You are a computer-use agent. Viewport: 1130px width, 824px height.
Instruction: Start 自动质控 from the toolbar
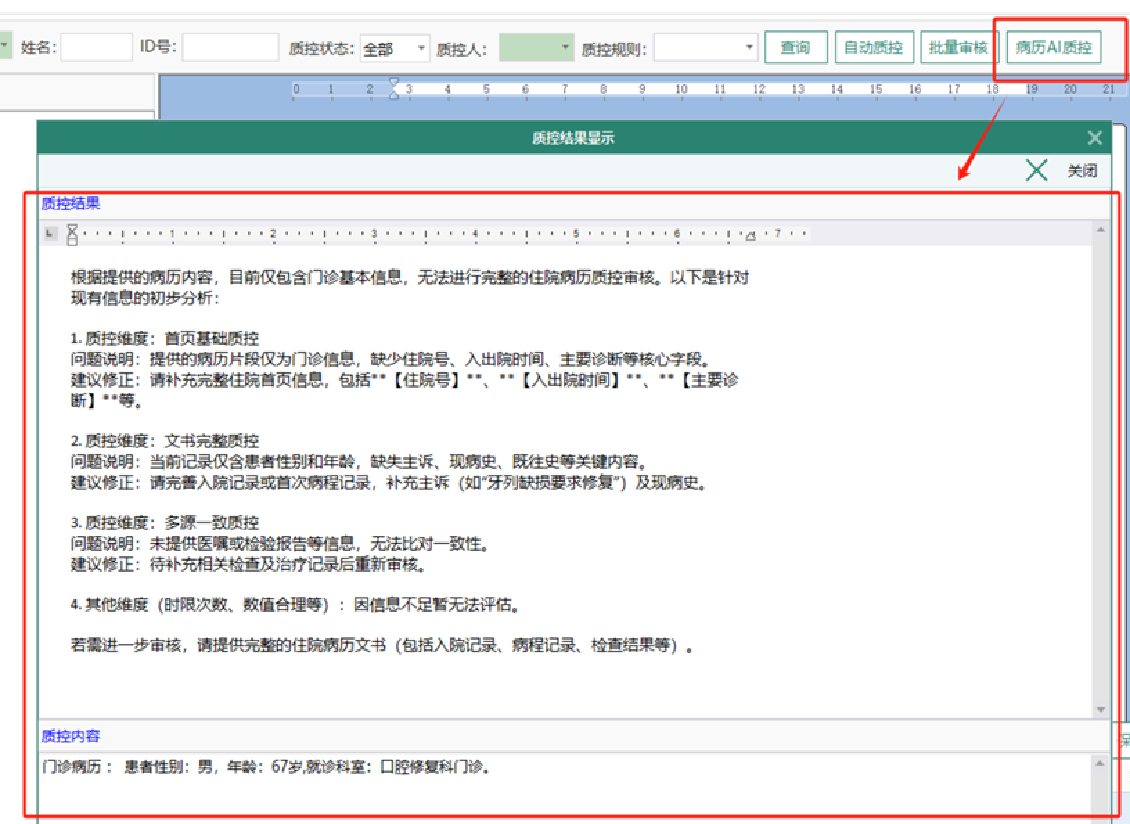click(873, 47)
